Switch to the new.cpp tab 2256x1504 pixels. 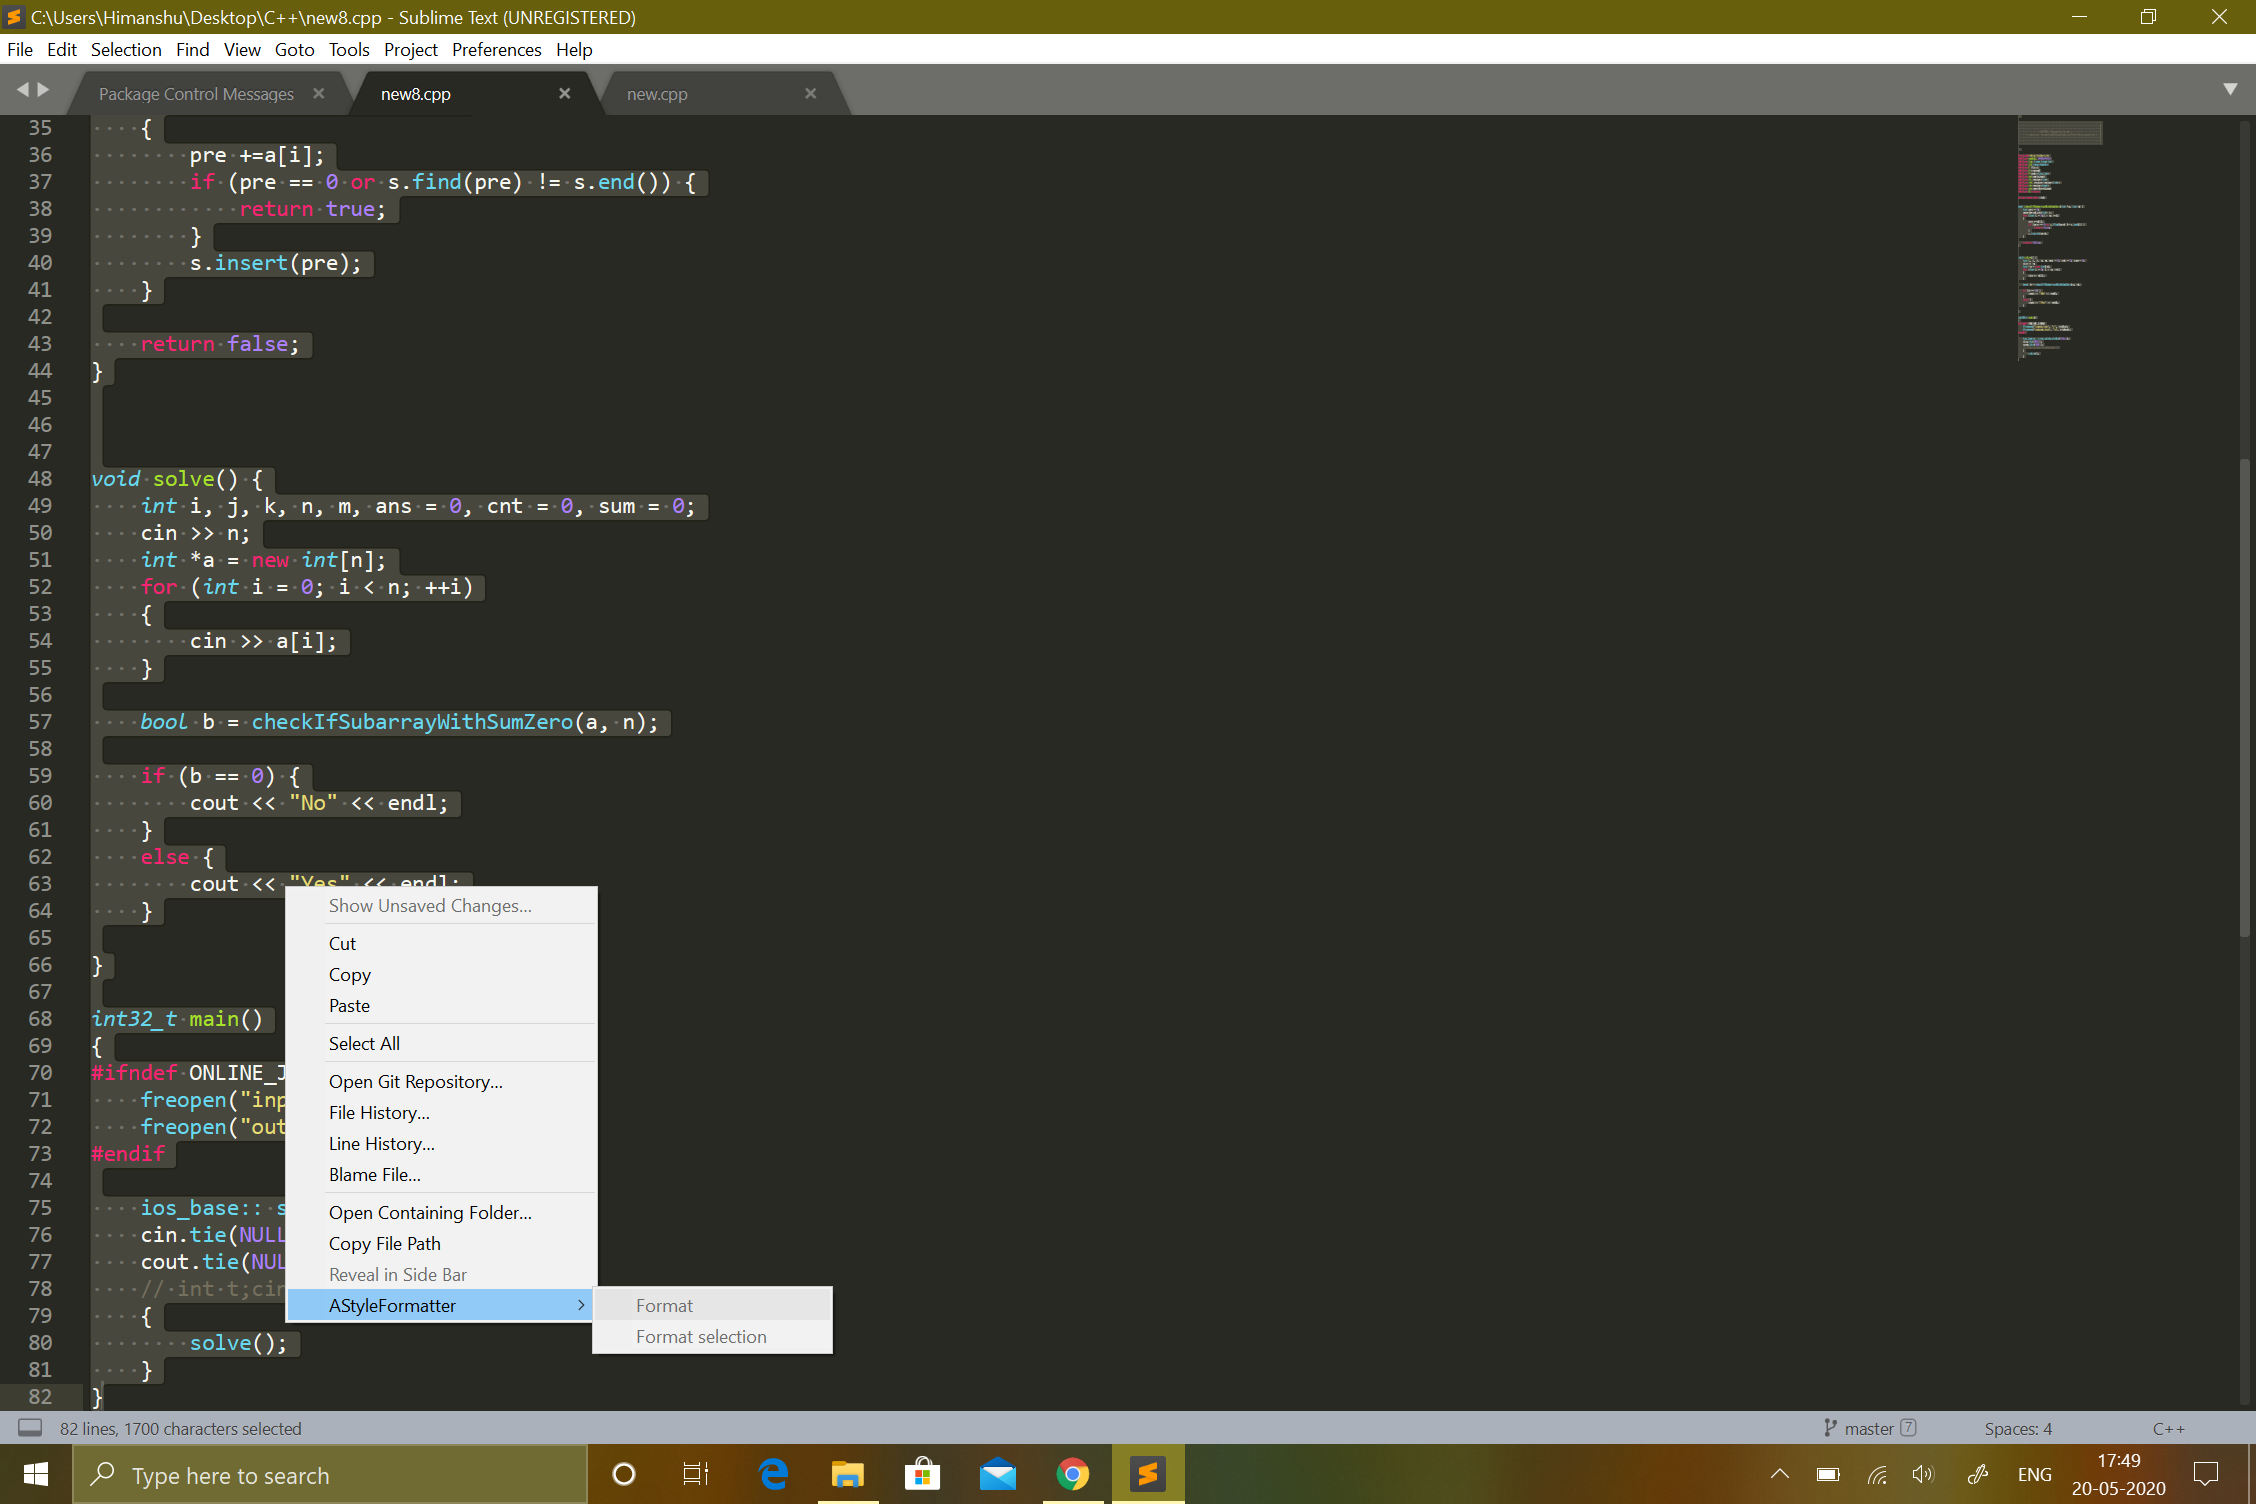[657, 93]
